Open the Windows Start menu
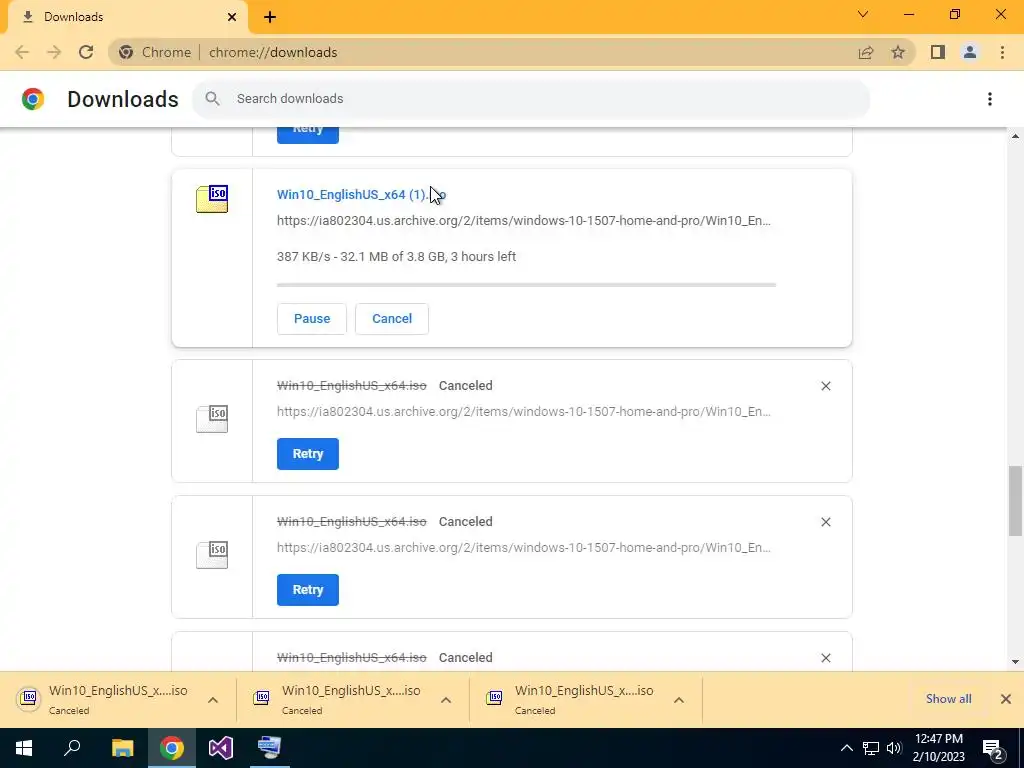1024x768 pixels. 24,748
